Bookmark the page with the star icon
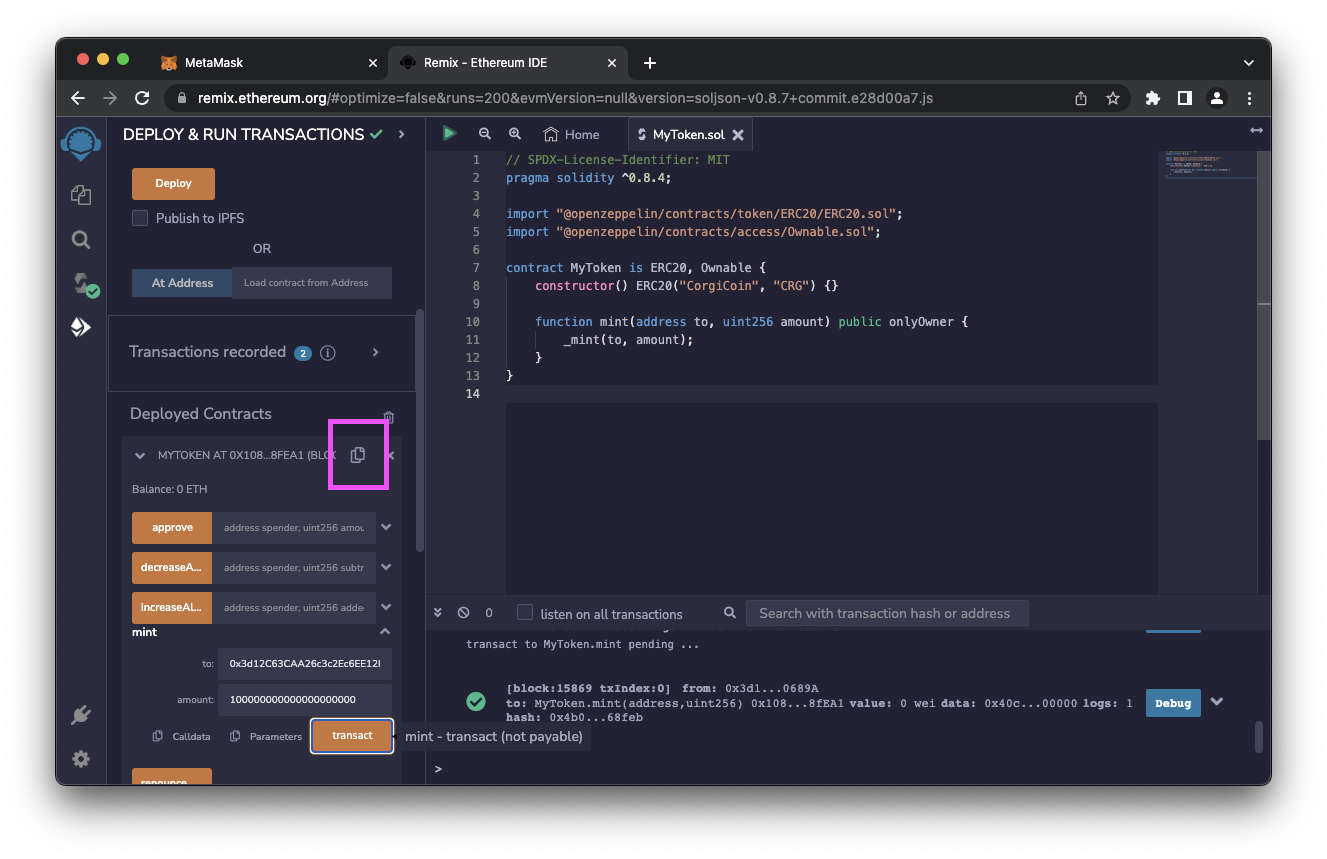 (1112, 98)
